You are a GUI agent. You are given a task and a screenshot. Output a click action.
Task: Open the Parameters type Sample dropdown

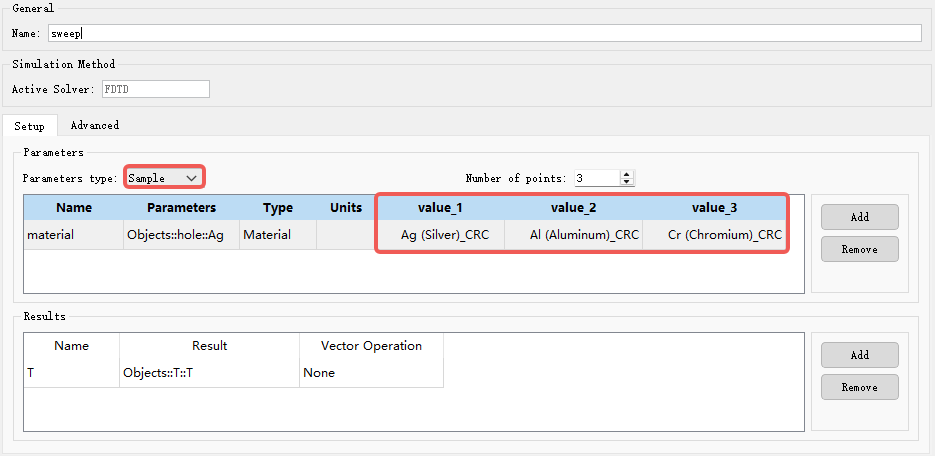tap(164, 178)
